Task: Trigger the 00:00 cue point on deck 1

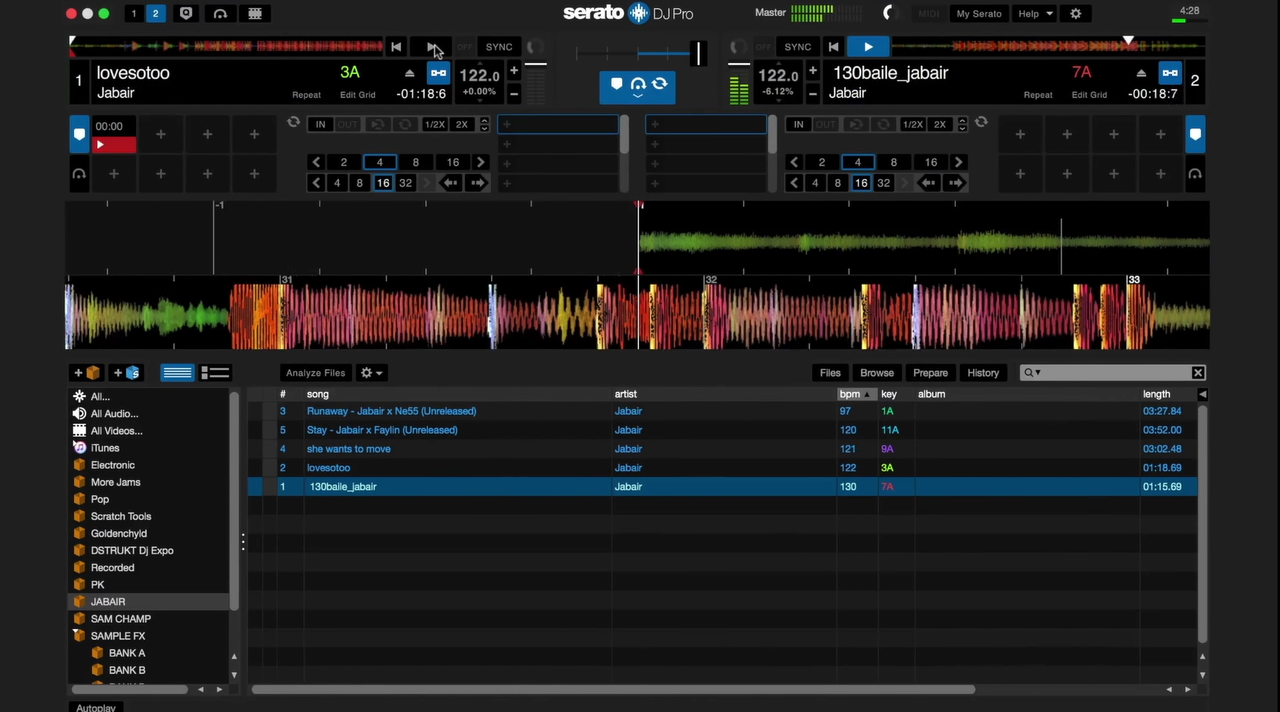Action: [114, 134]
